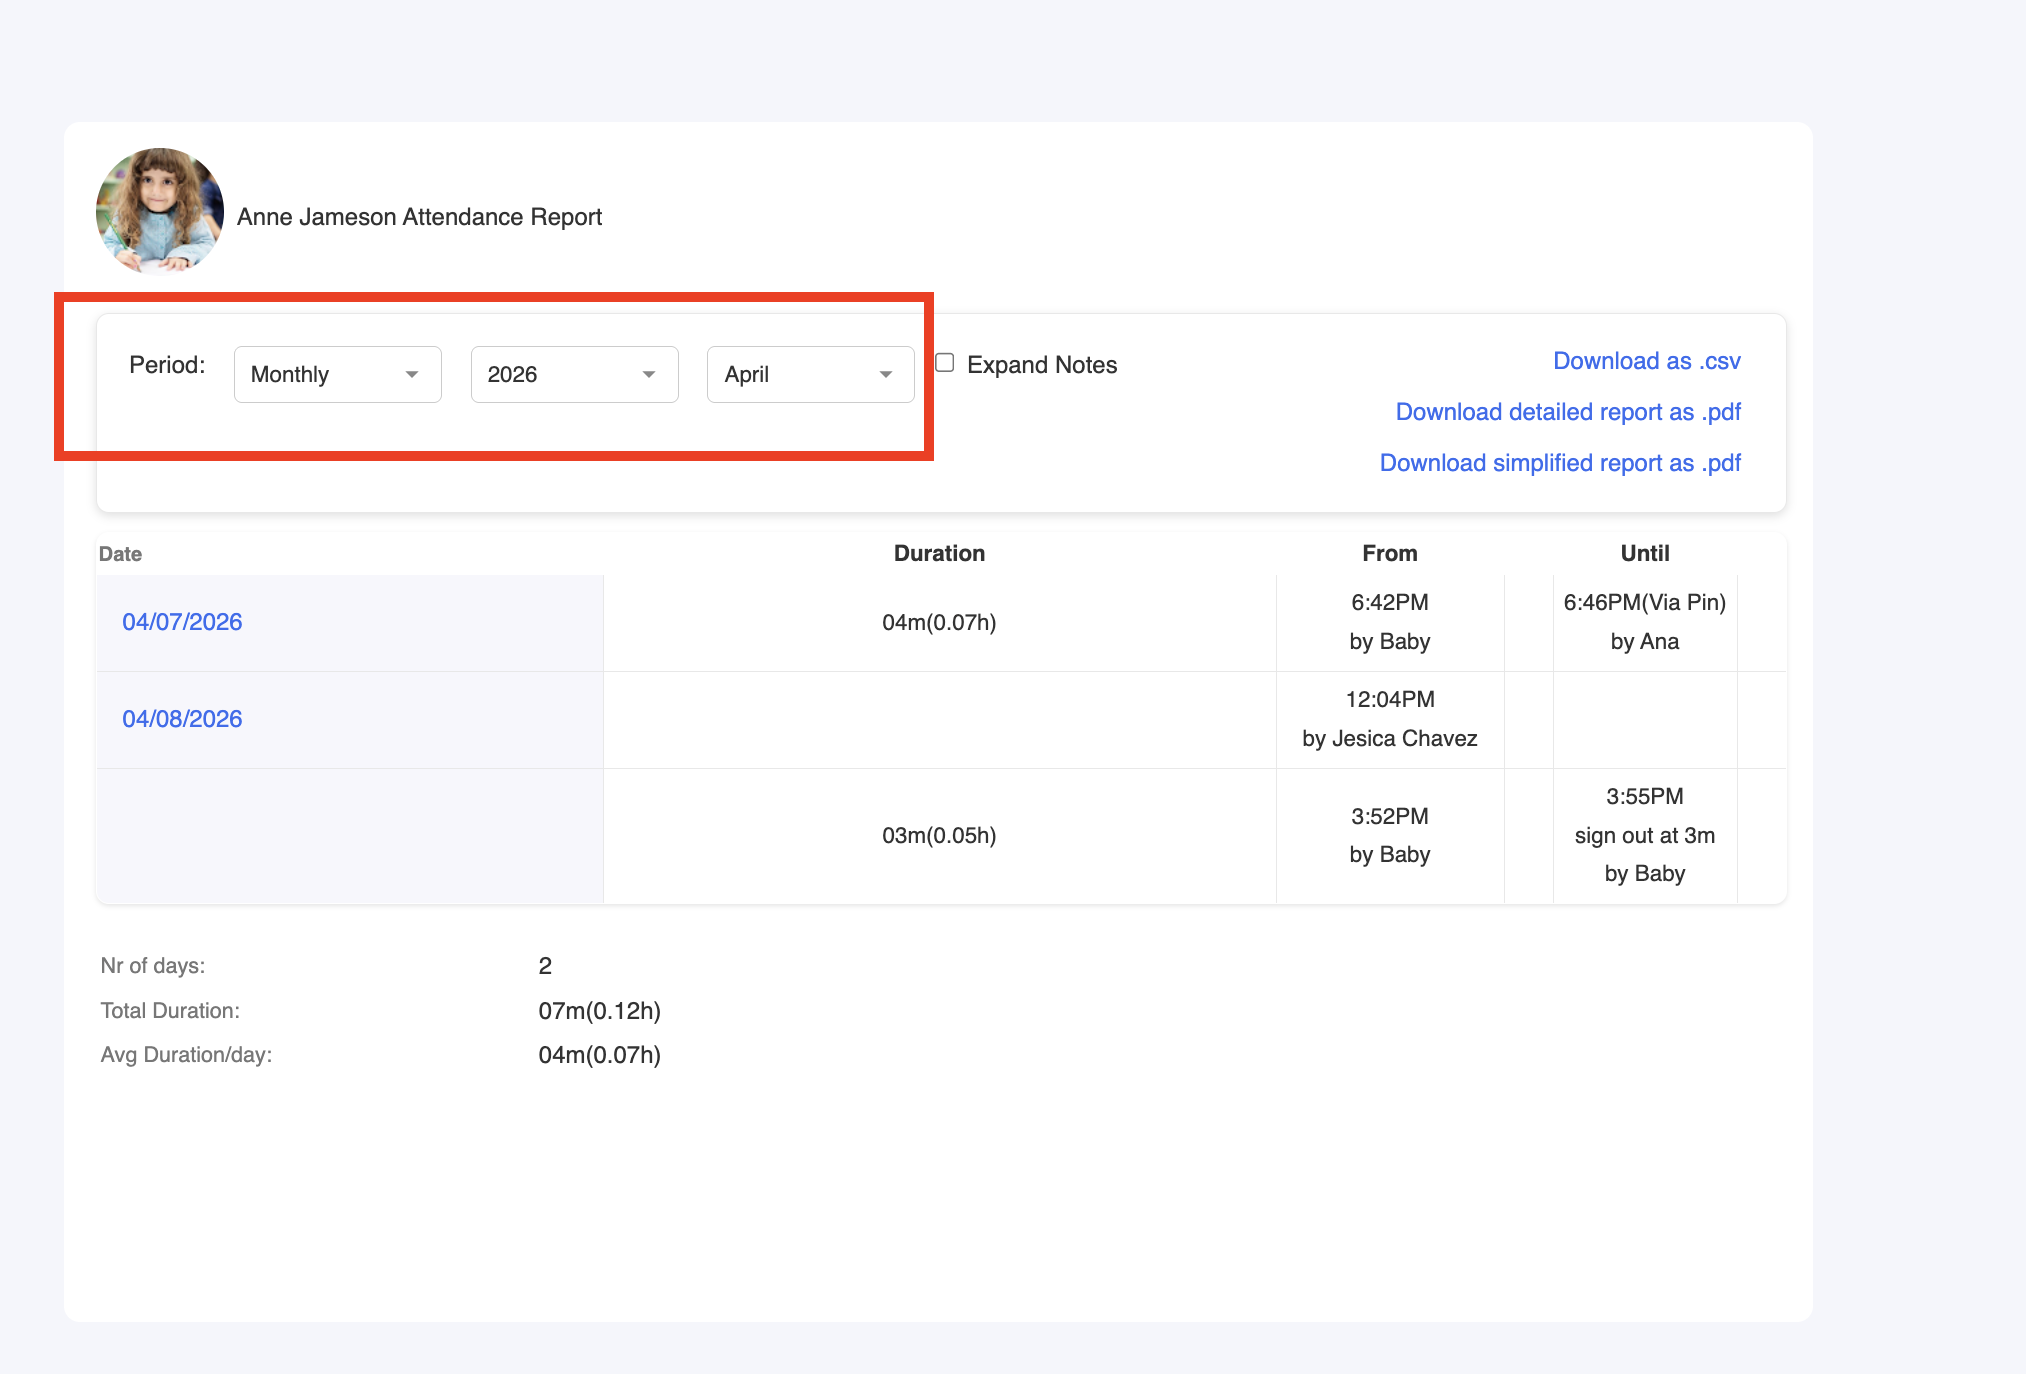The image size is (2026, 1374).
Task: Open the 04/07/2026 date entry
Action: tap(182, 622)
